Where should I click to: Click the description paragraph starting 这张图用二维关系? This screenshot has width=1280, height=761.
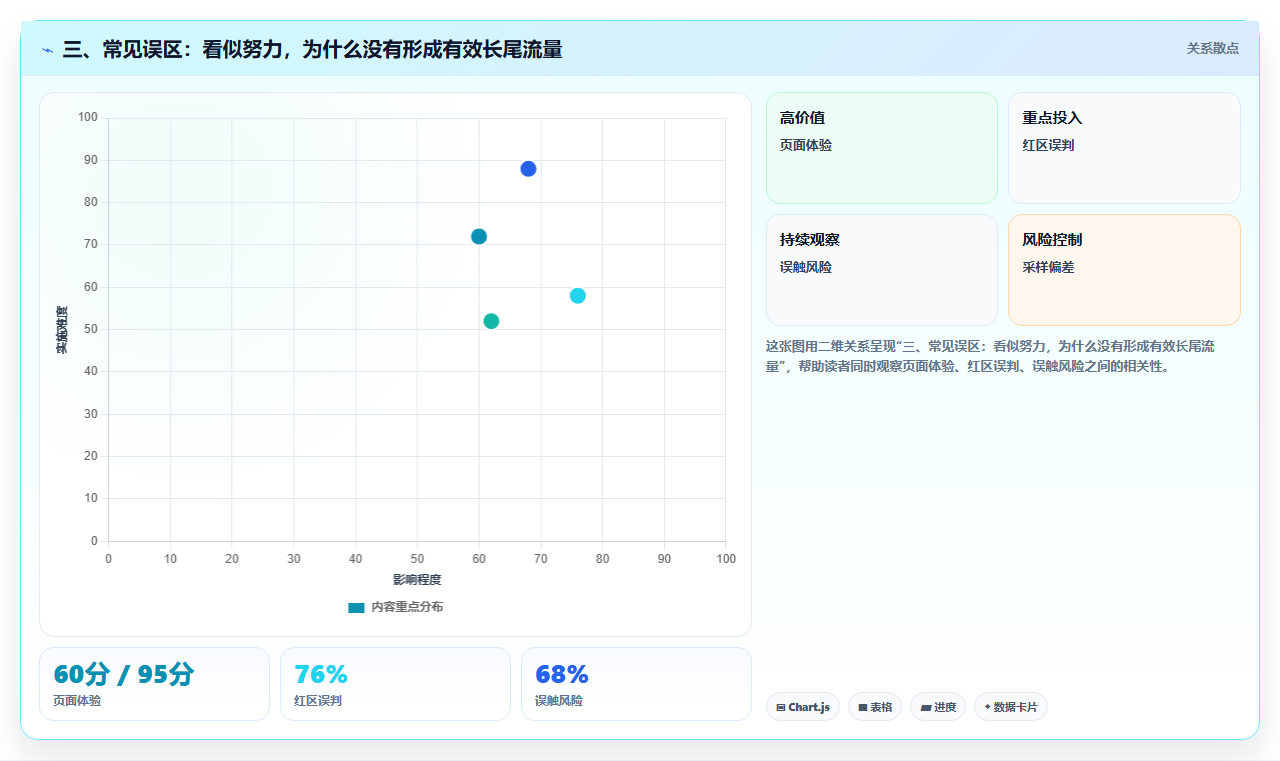coord(991,356)
